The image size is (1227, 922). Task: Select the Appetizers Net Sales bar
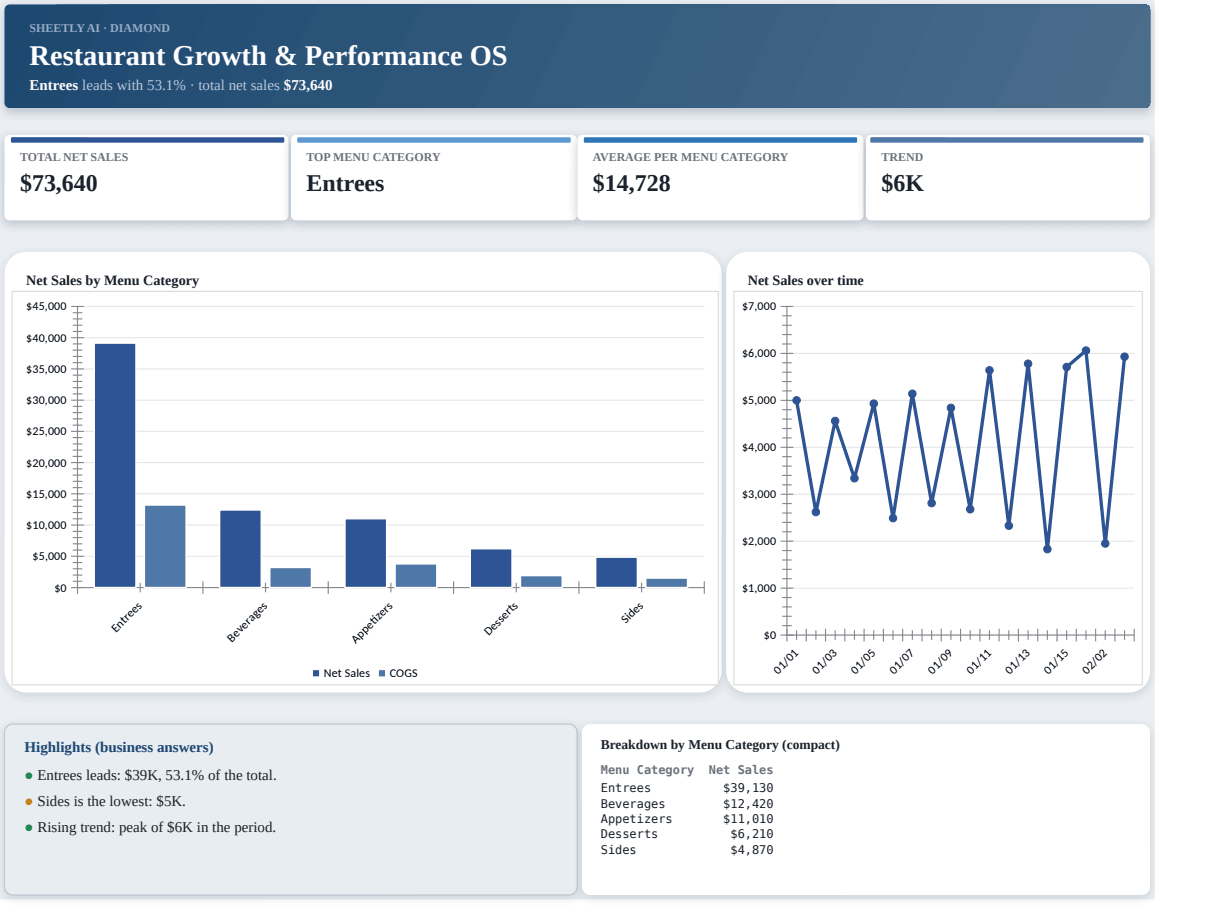click(x=366, y=553)
